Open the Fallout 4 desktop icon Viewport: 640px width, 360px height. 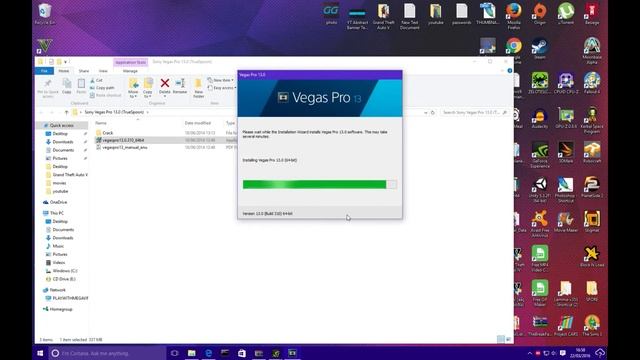(592, 83)
